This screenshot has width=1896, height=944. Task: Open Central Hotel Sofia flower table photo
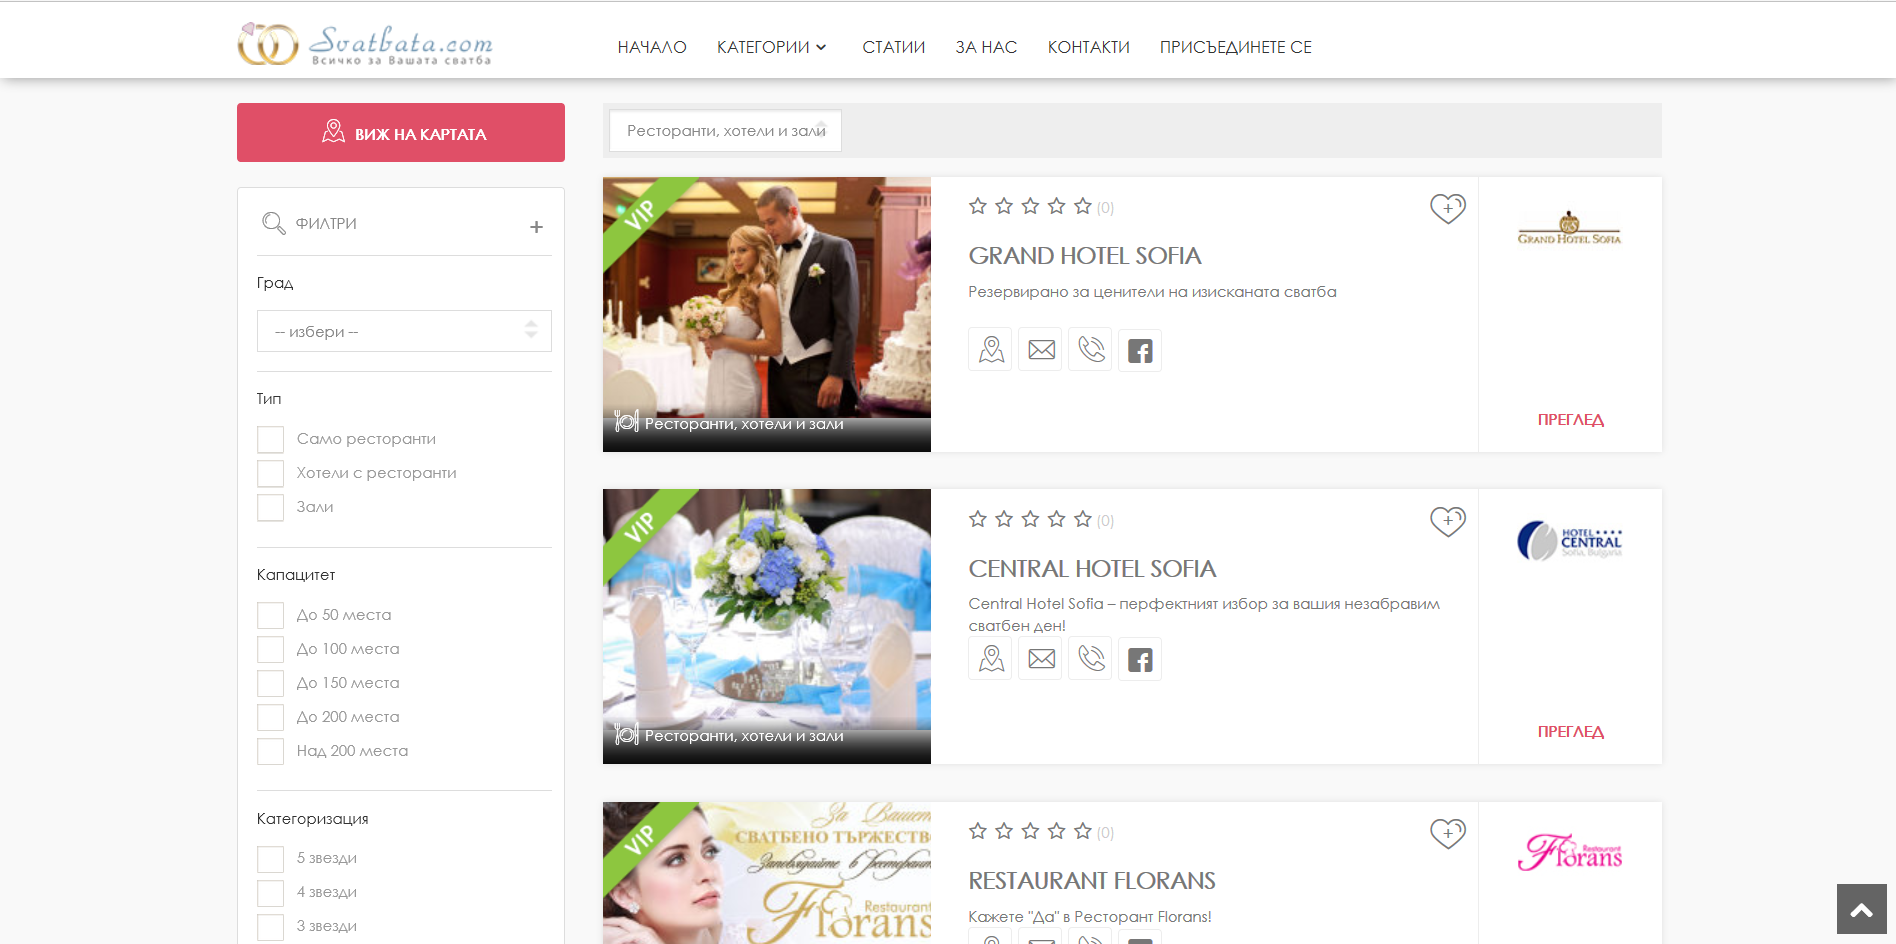(x=767, y=626)
